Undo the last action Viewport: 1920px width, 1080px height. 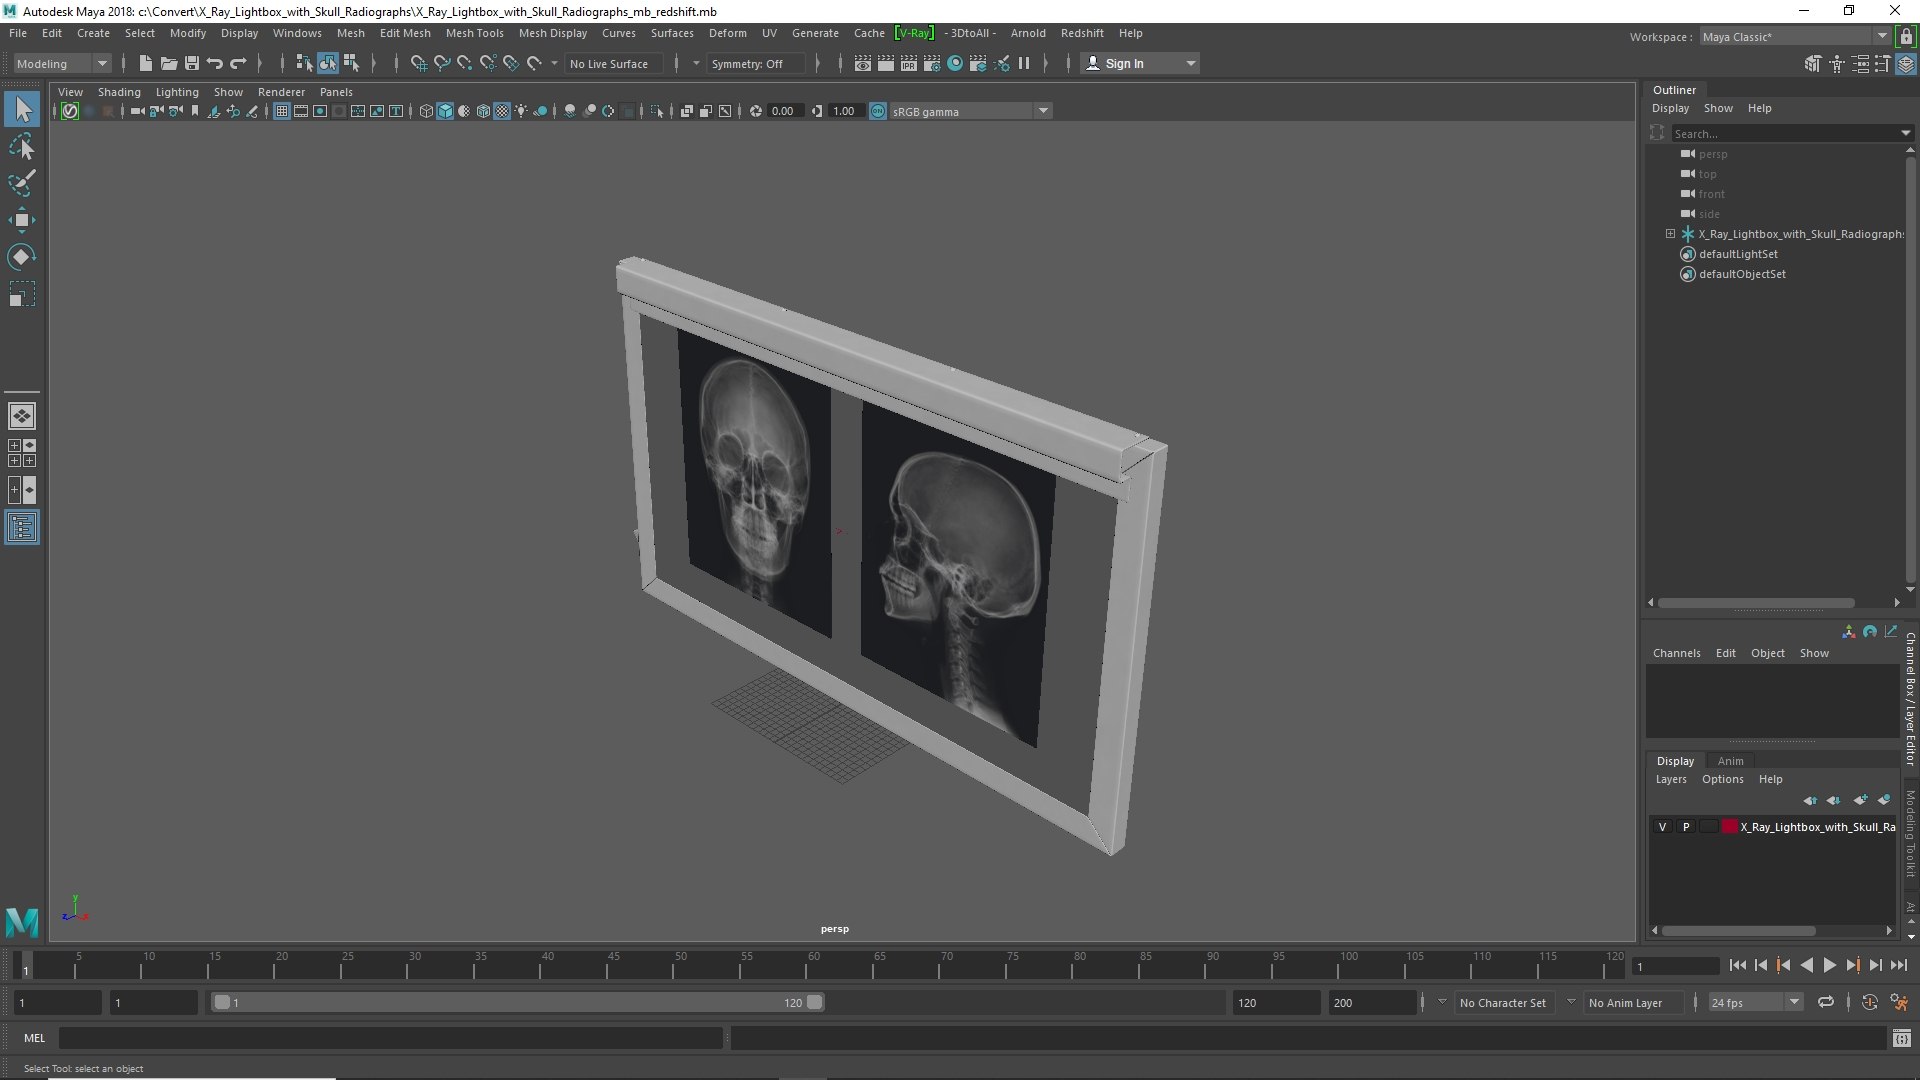pyautogui.click(x=214, y=63)
